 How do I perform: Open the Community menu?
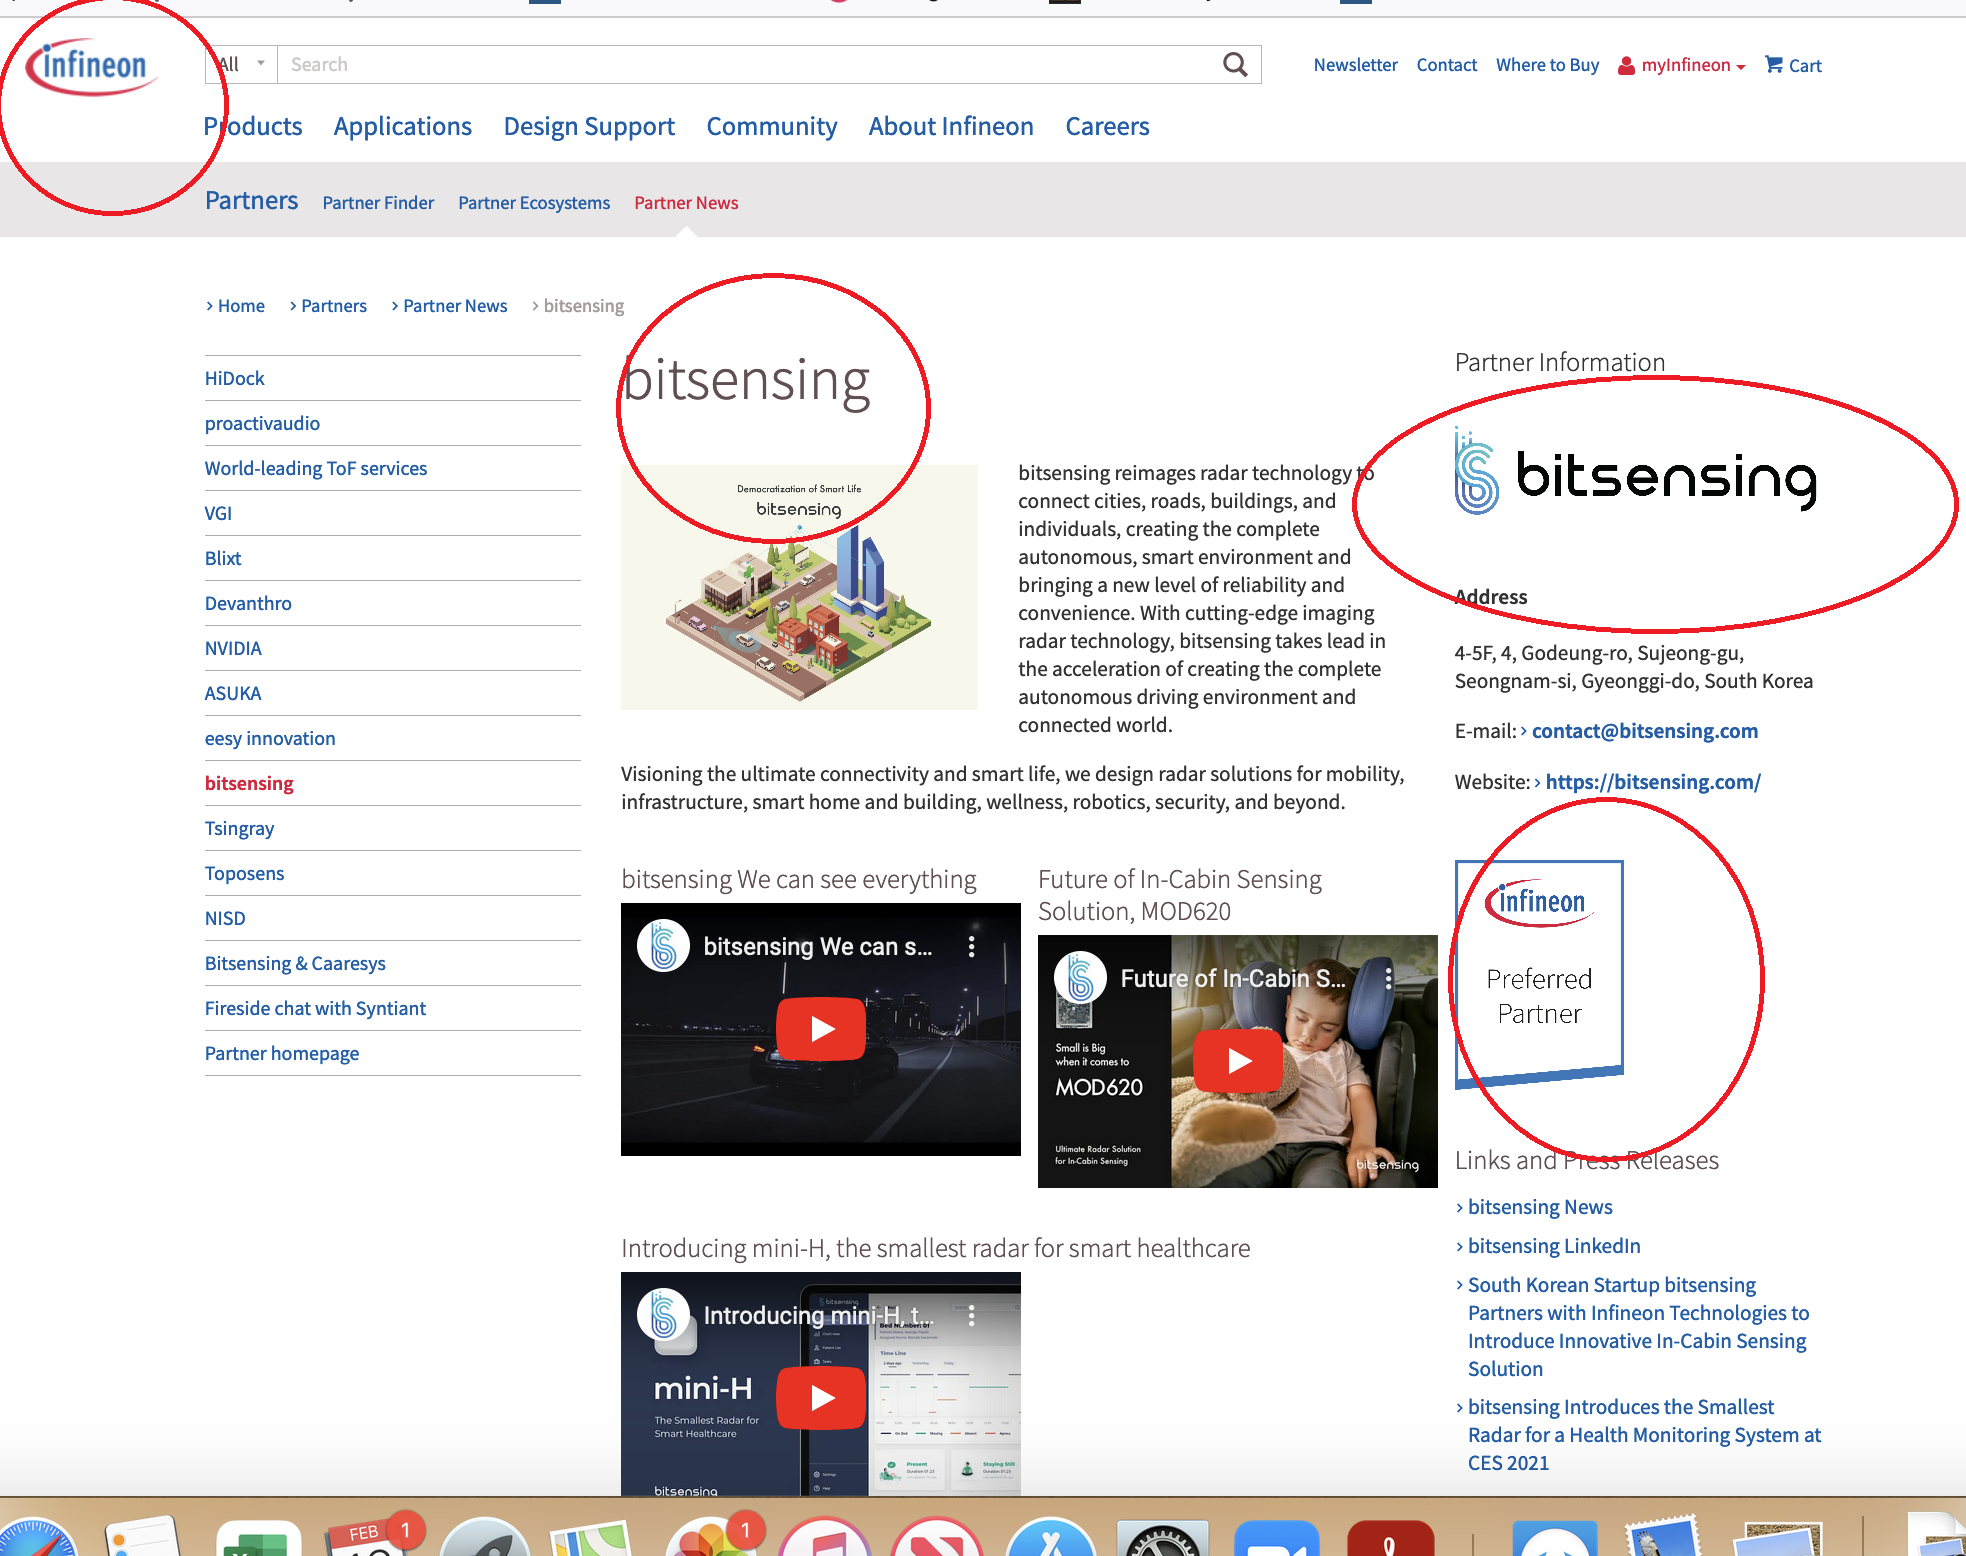coord(772,126)
